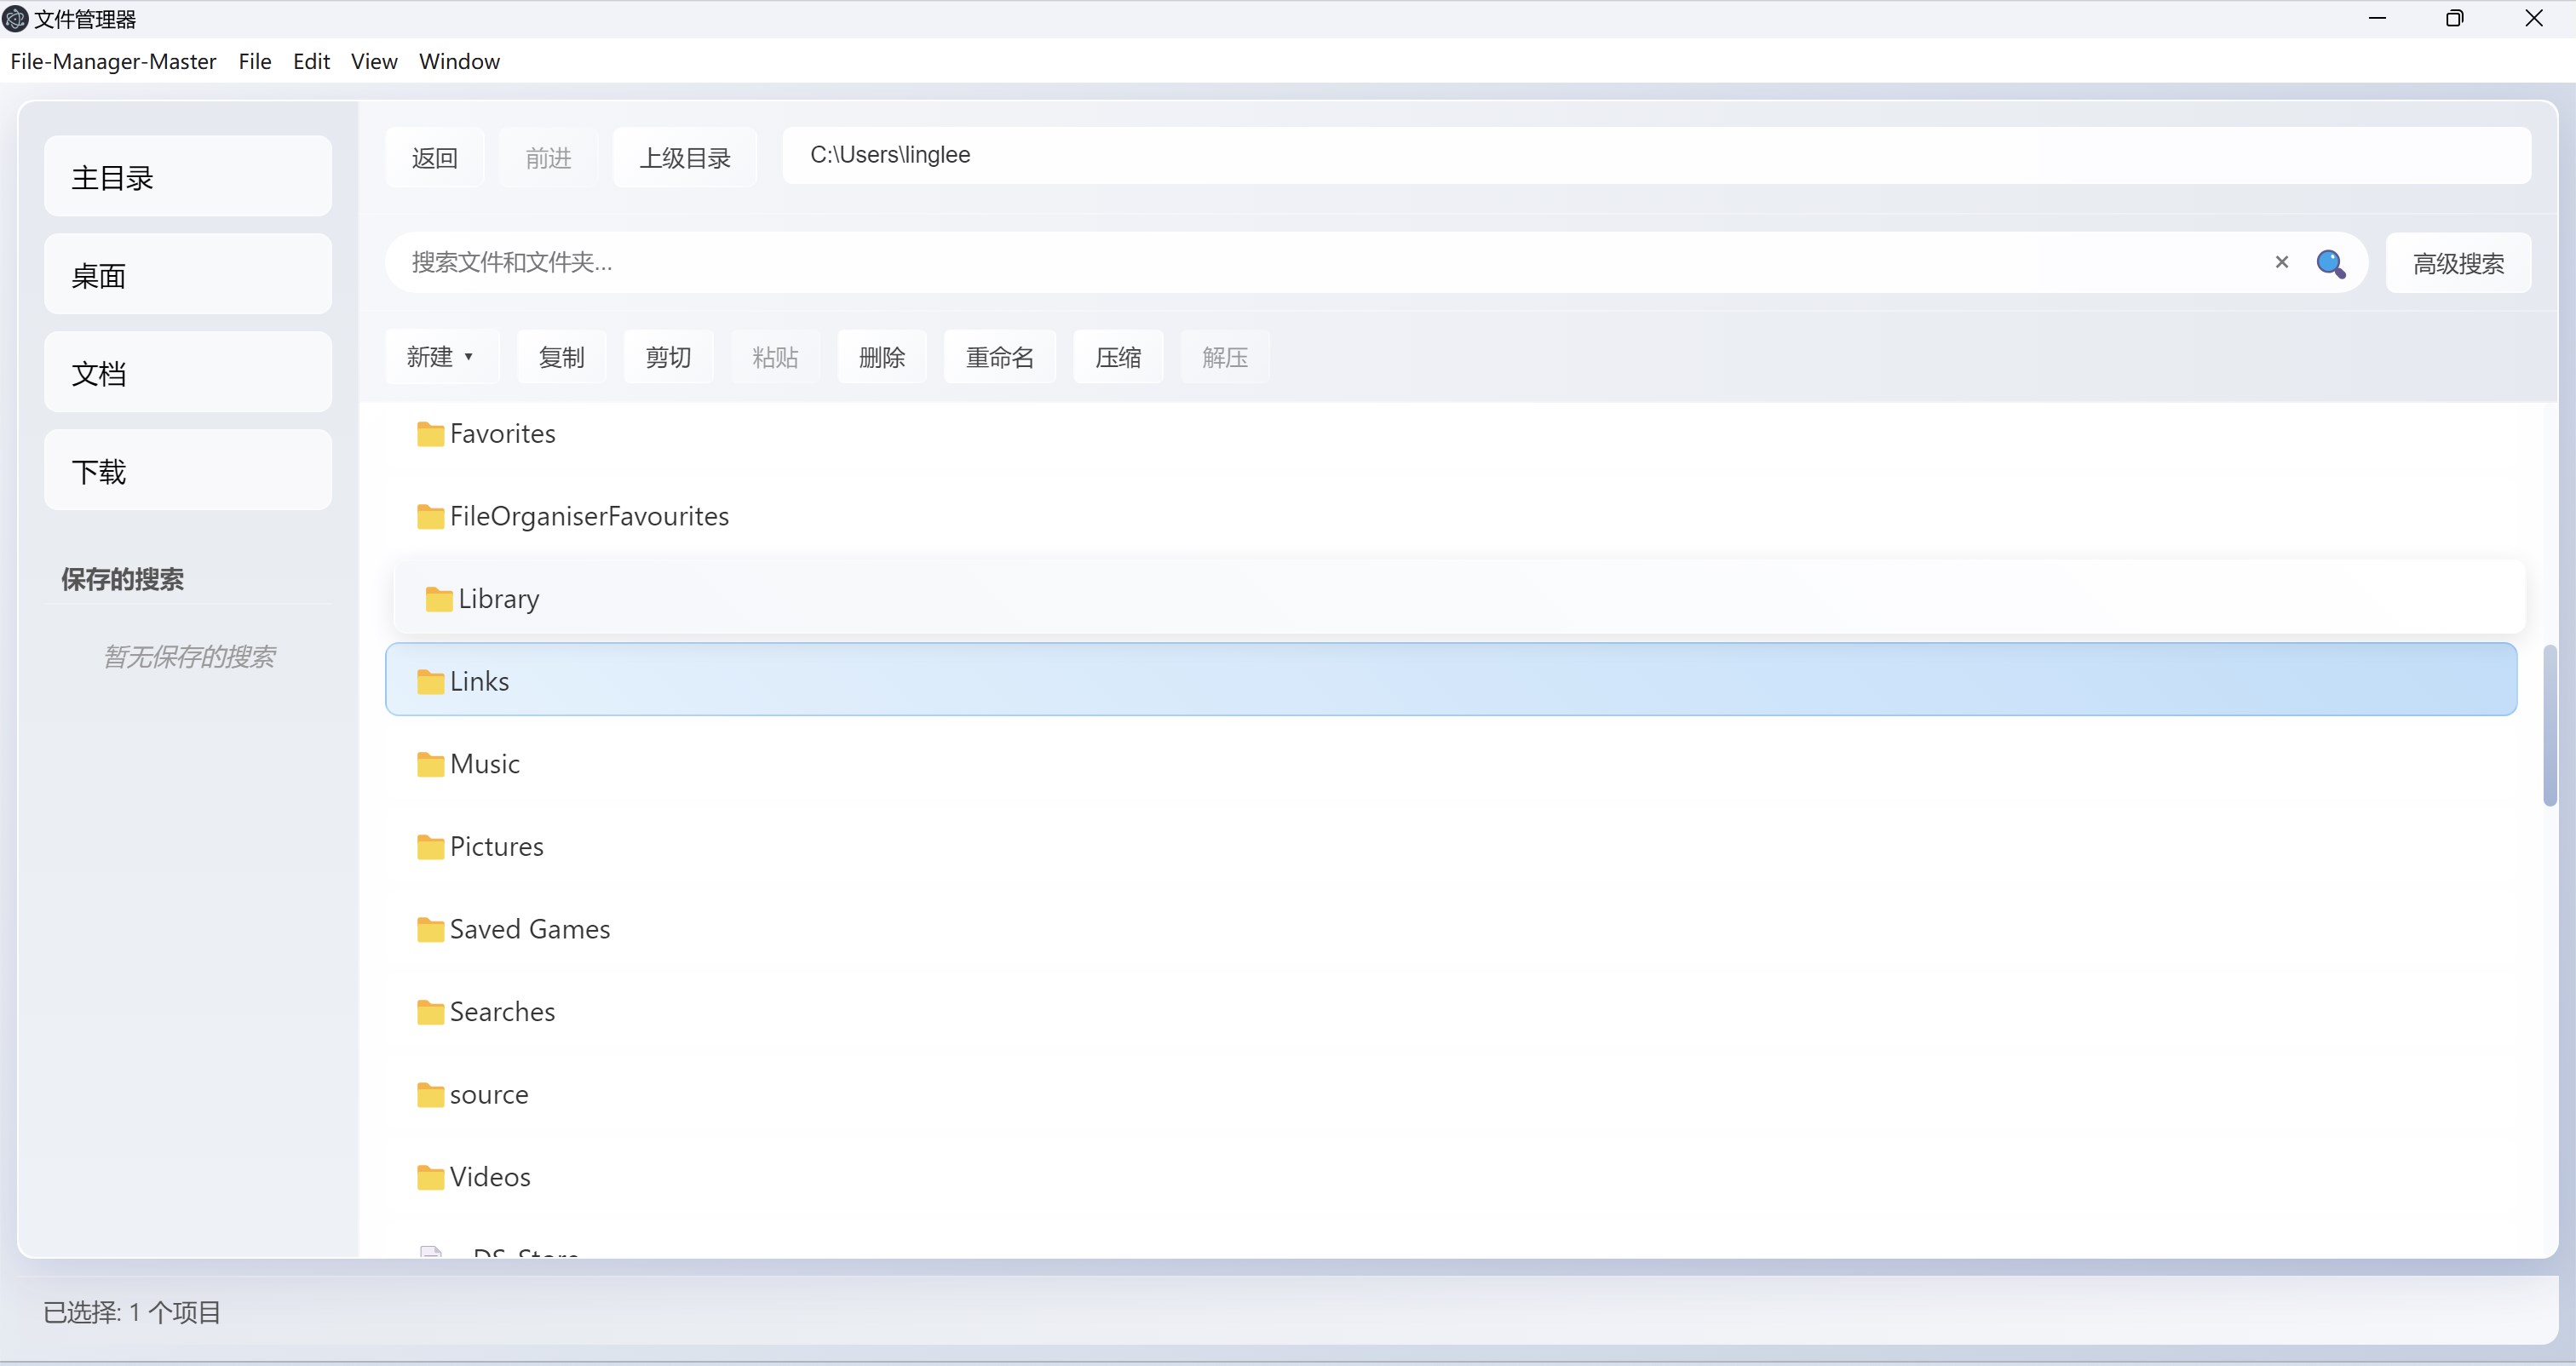The height and width of the screenshot is (1366, 2576).
Task: Click the 压缩 toolbar button
Action: (1117, 357)
